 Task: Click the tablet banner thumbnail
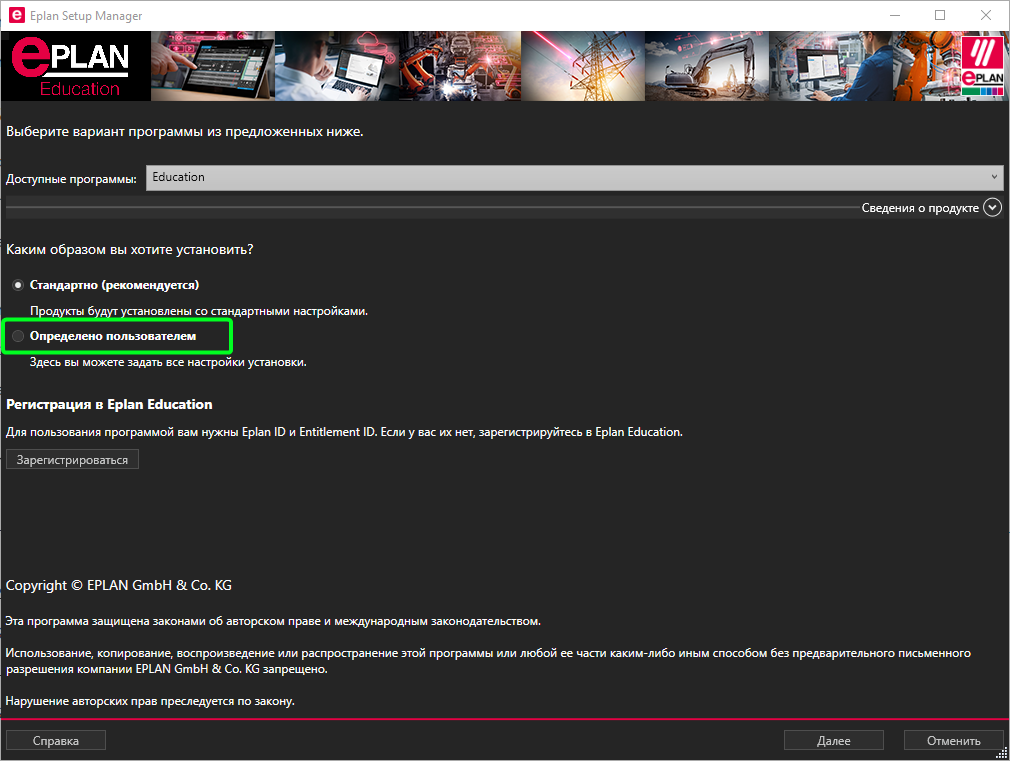click(x=213, y=66)
